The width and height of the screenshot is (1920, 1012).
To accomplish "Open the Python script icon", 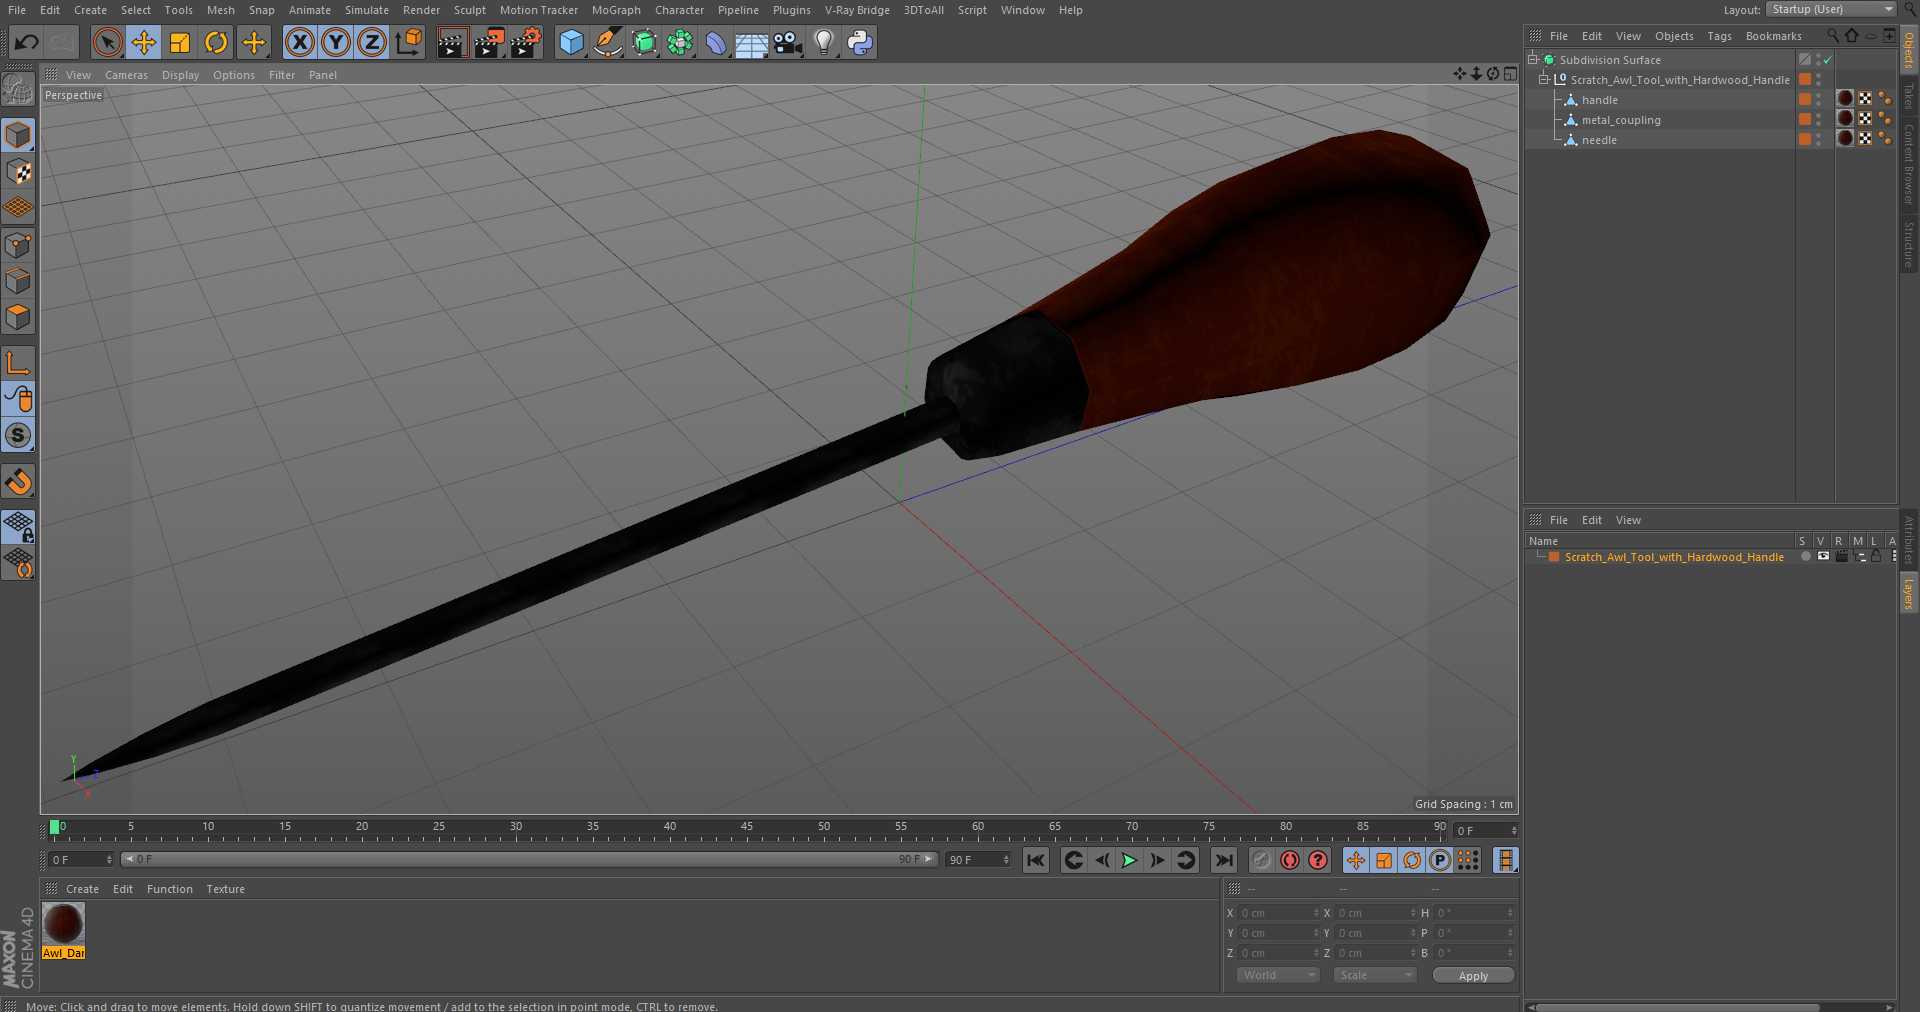I will point(860,42).
